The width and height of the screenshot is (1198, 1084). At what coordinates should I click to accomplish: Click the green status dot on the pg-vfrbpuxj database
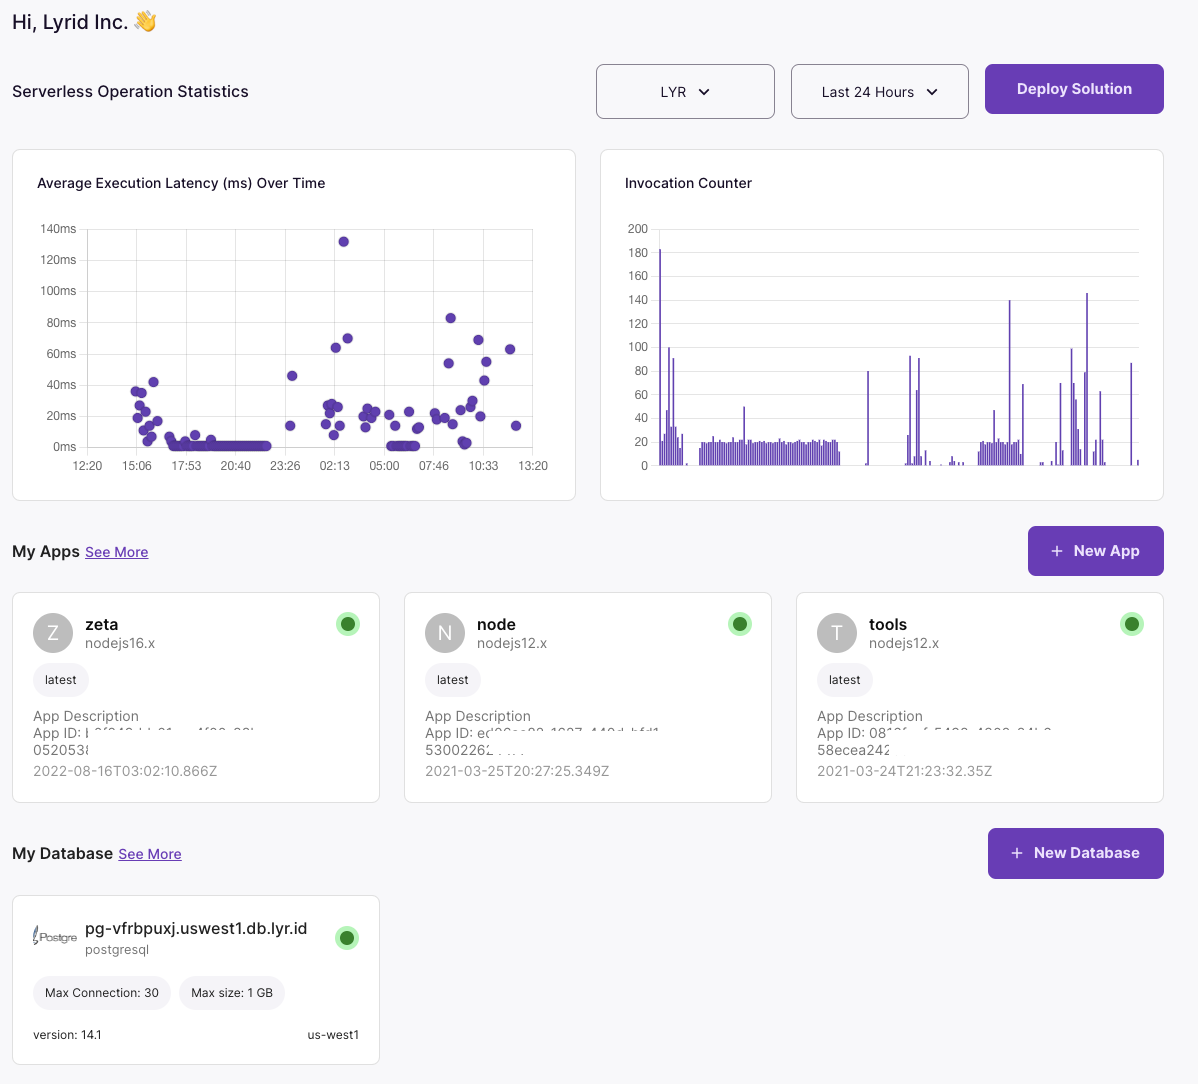click(x=347, y=938)
